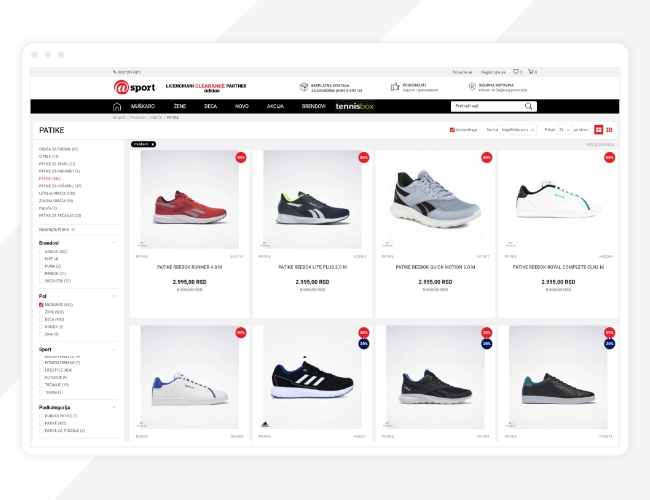The height and width of the screenshot is (500, 650).
Task: Switch to the red grid view icon
Action: click(x=599, y=130)
